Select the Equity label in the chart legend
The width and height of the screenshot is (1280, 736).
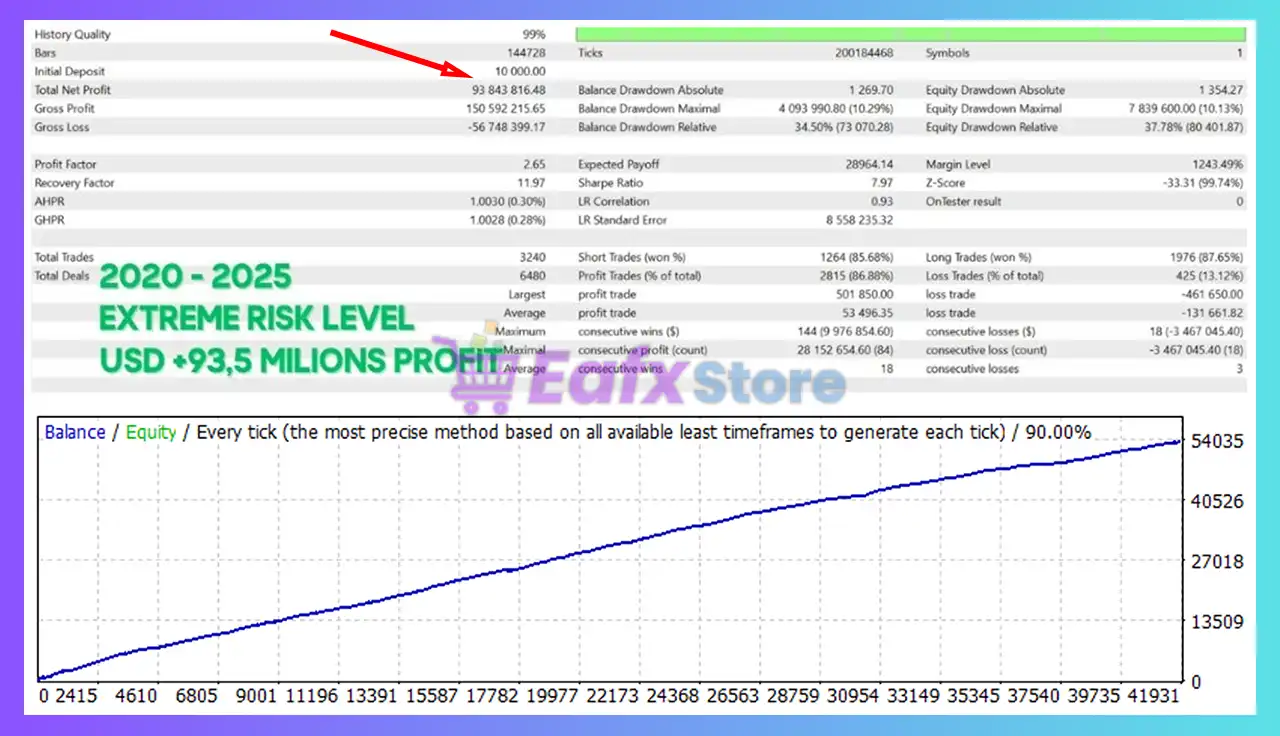(151, 432)
